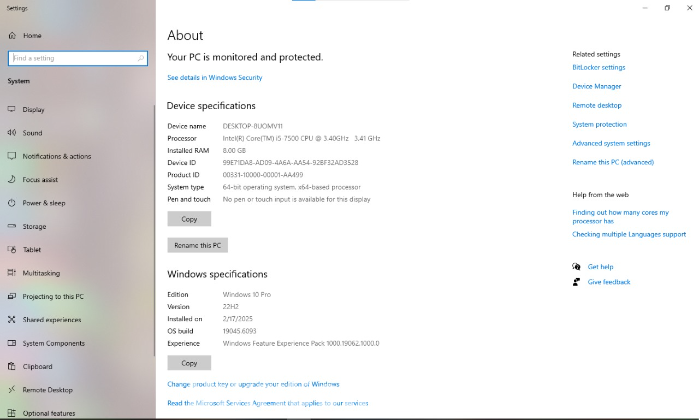The height and width of the screenshot is (420, 699).
Task: Select the Display monitor icon
Action: [12, 109]
